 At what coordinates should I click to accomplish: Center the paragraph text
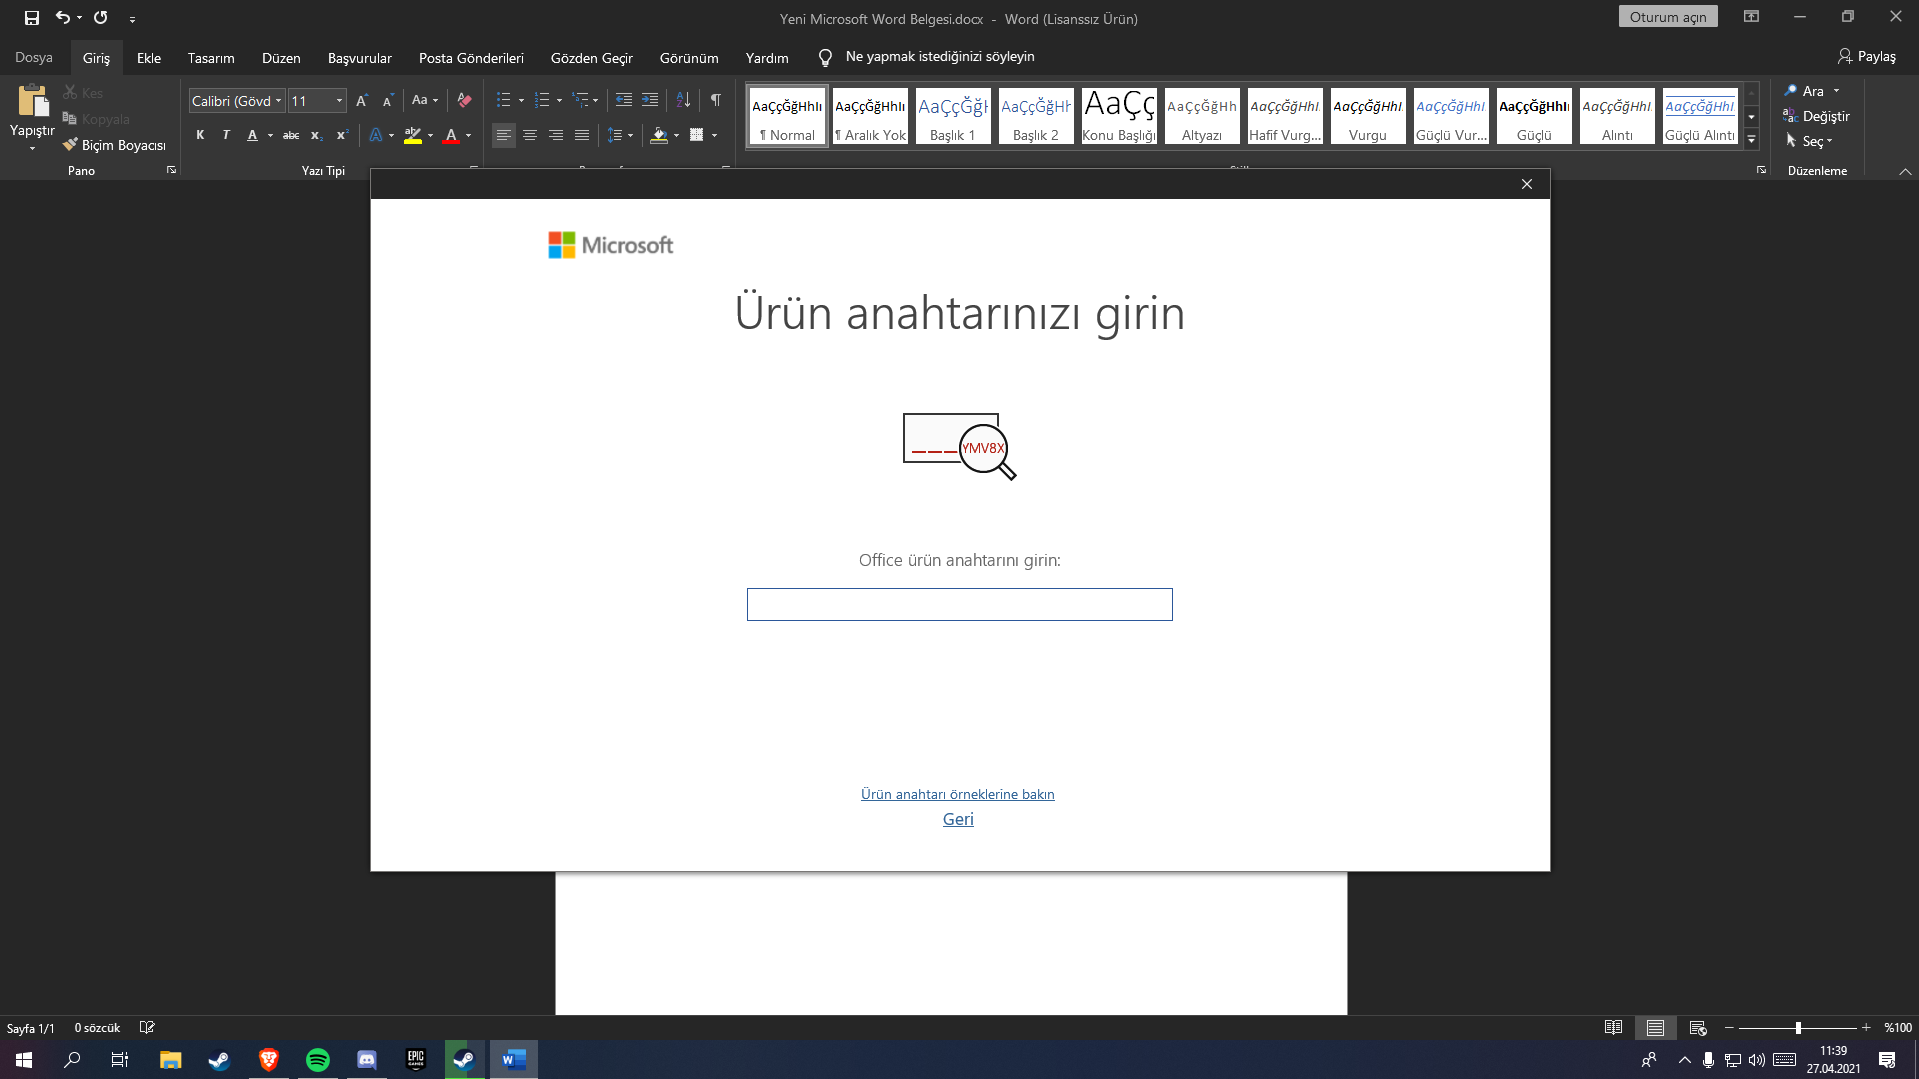point(530,135)
